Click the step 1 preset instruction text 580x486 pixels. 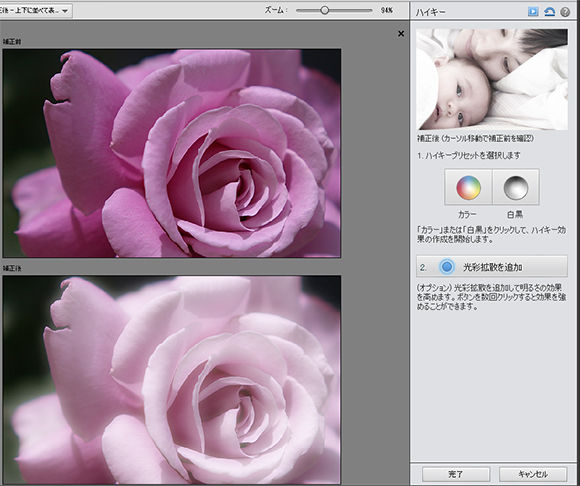tap(469, 155)
